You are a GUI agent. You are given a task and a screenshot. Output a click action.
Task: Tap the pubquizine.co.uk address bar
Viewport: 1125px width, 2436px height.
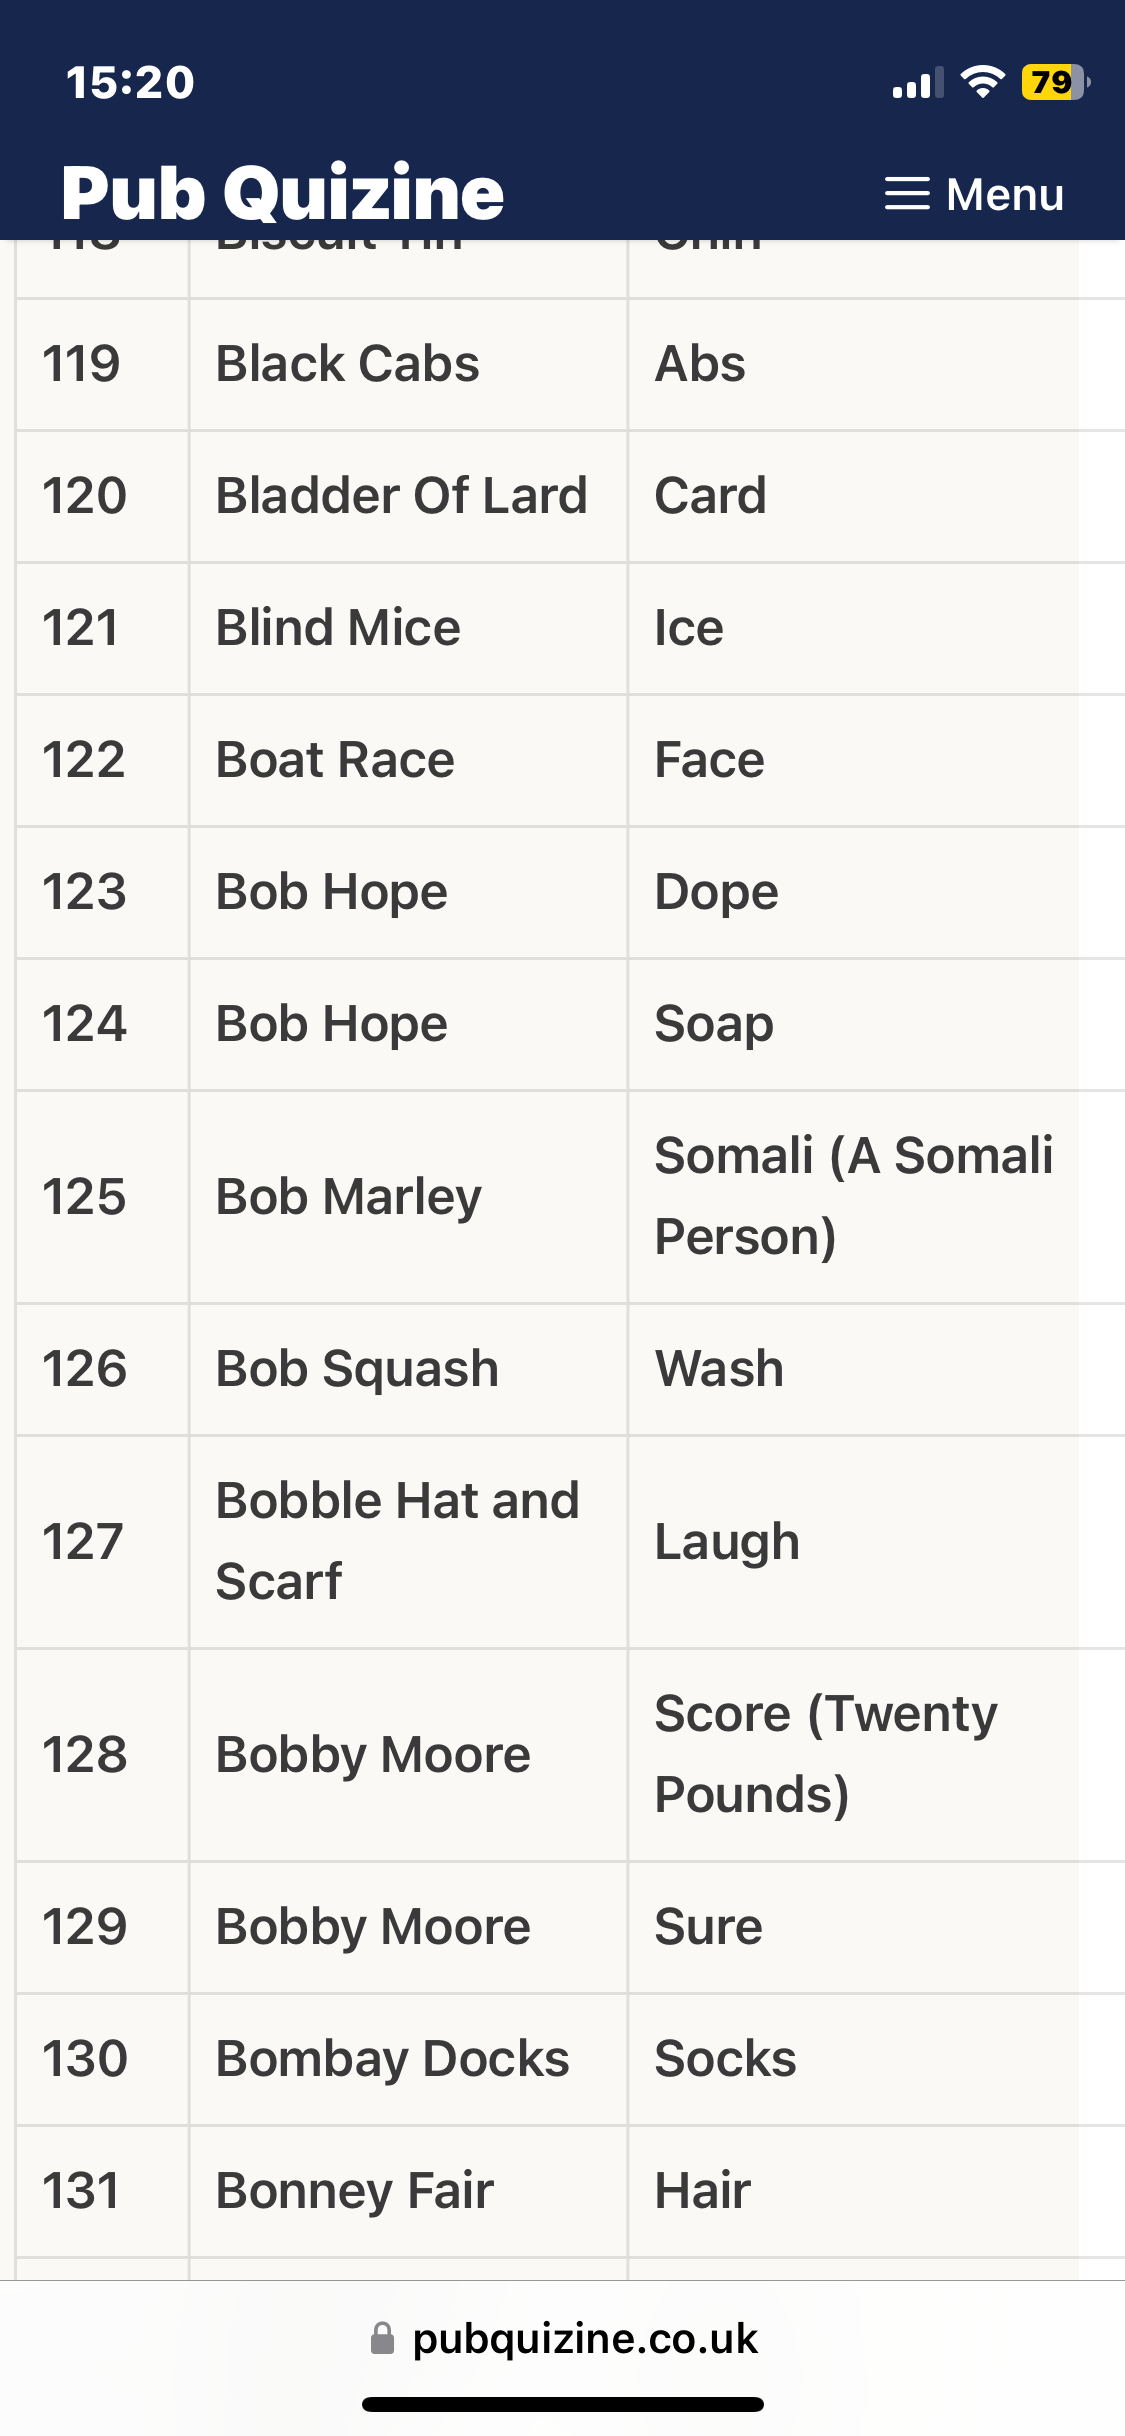[x=585, y=2338]
